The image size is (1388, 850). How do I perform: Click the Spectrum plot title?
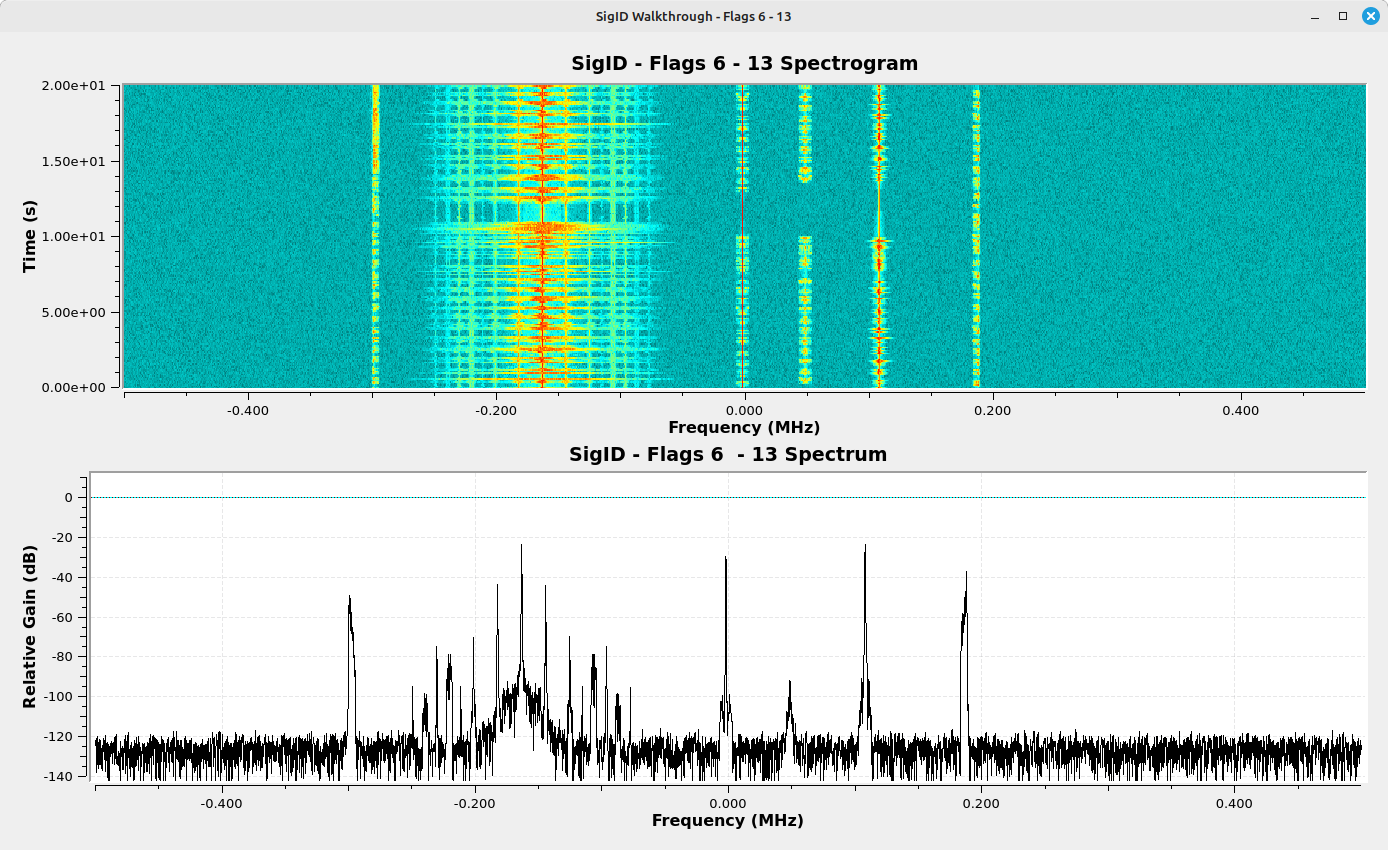[727, 454]
